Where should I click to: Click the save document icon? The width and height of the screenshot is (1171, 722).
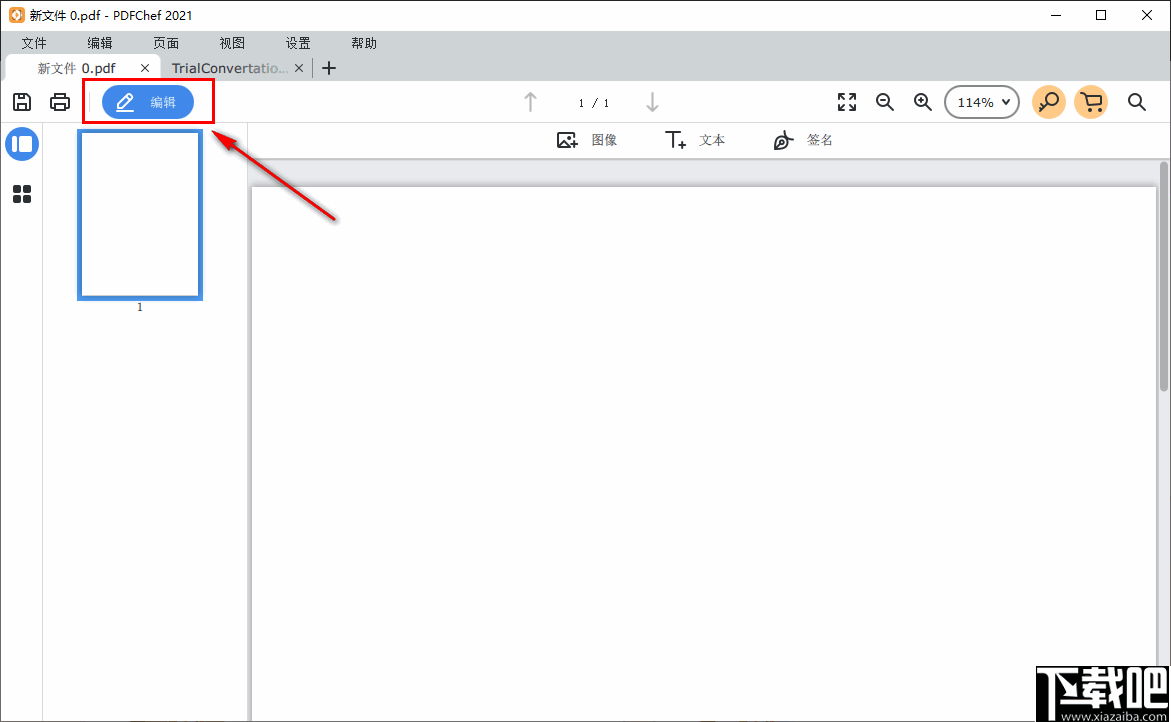[x=22, y=101]
